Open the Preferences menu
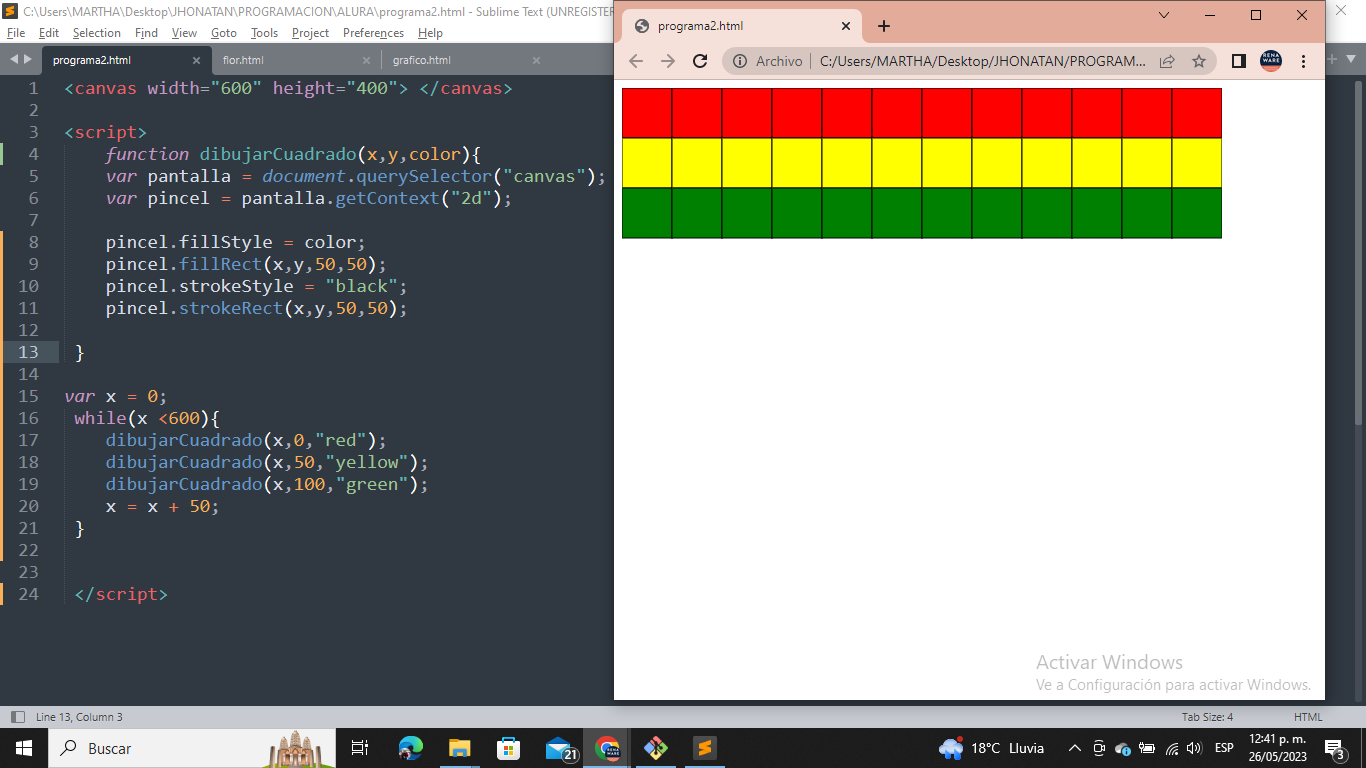 (373, 33)
